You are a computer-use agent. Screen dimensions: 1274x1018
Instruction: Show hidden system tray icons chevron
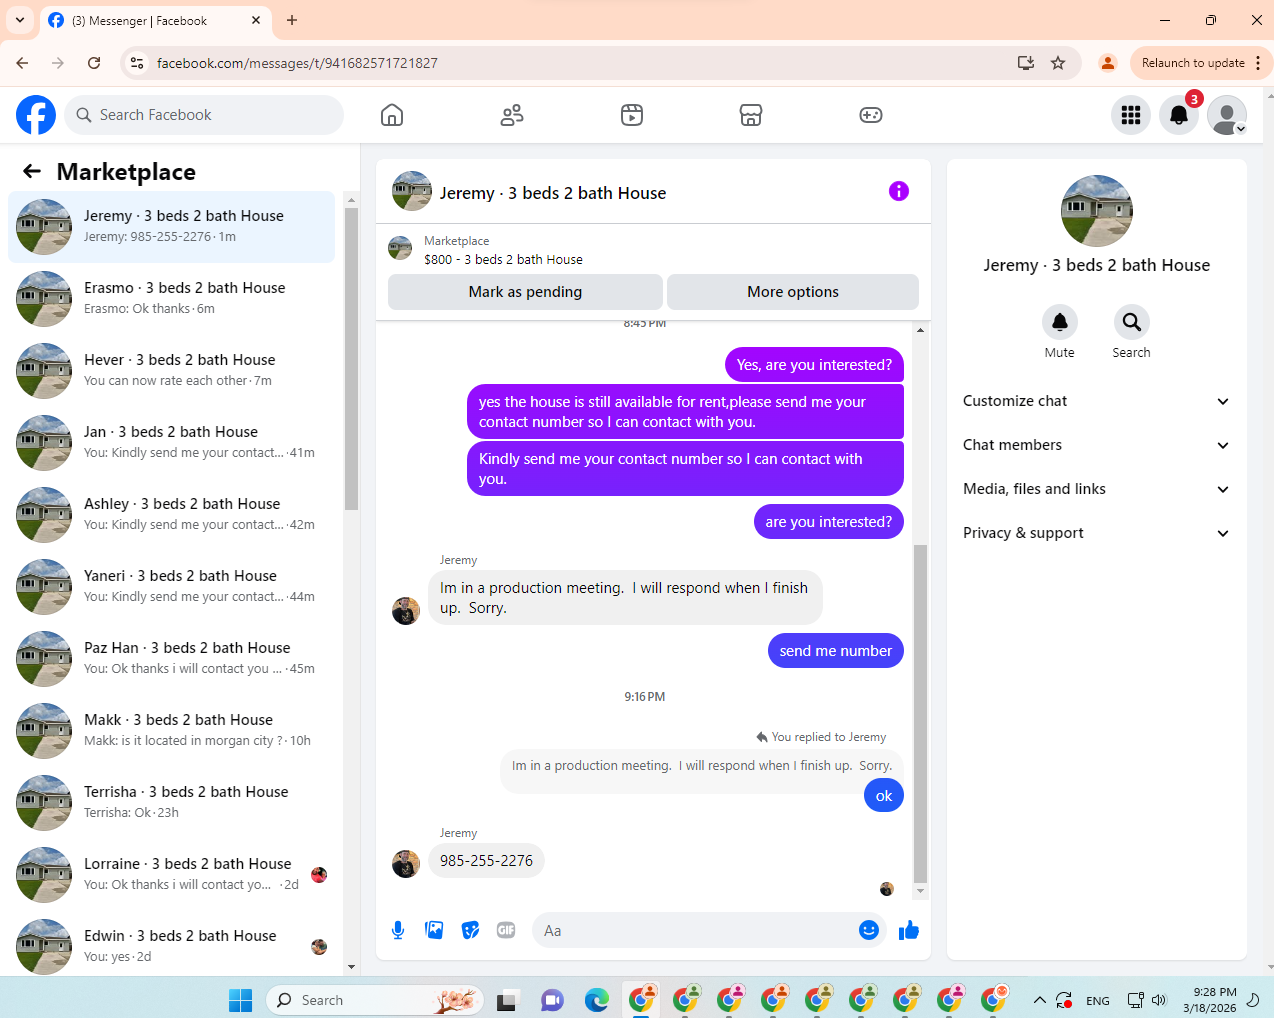click(1040, 1000)
